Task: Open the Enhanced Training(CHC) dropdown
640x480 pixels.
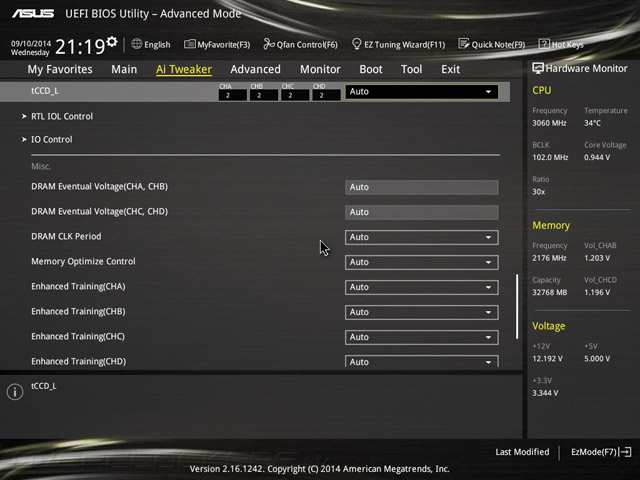Action: click(x=422, y=337)
